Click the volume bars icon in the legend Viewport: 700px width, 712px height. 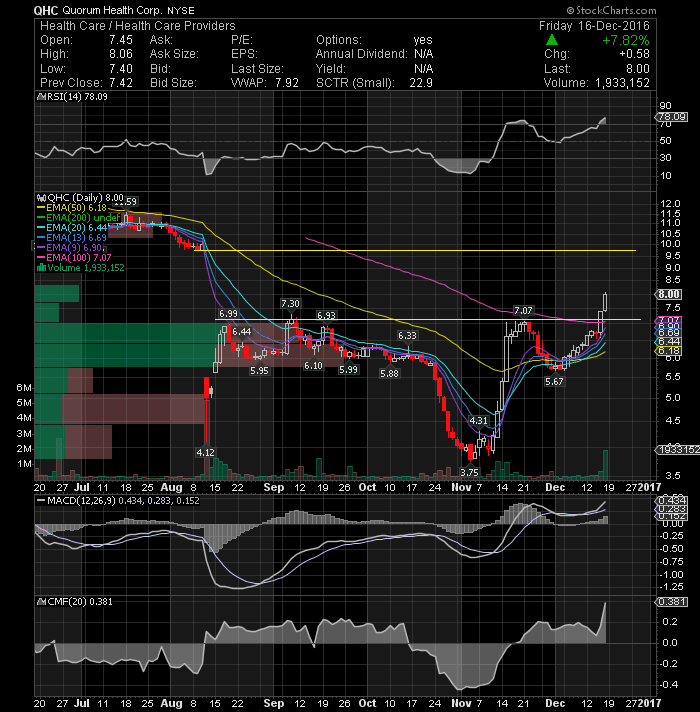[41, 267]
